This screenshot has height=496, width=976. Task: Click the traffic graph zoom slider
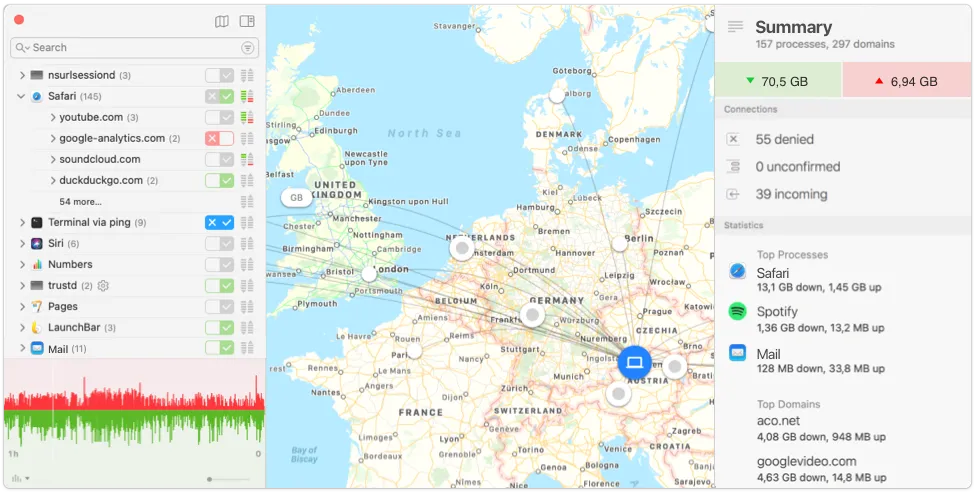(x=229, y=479)
